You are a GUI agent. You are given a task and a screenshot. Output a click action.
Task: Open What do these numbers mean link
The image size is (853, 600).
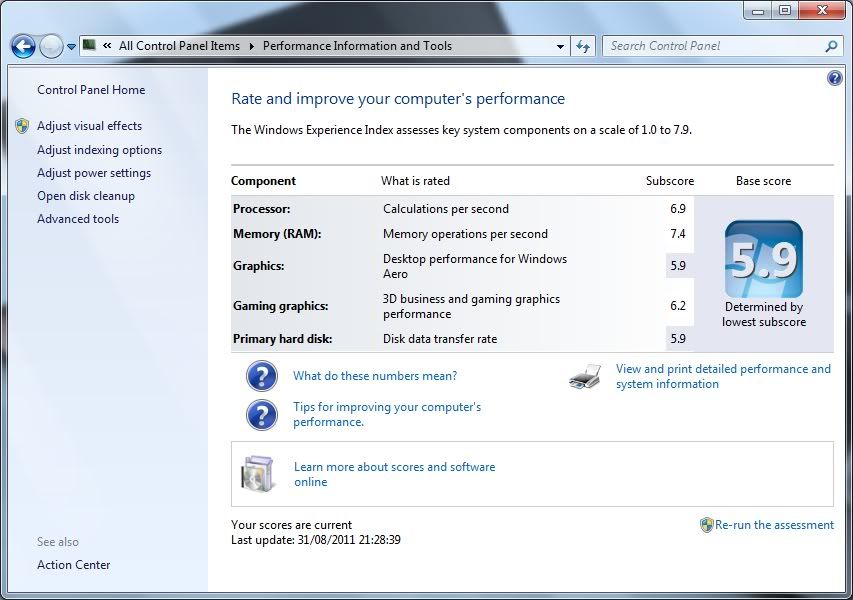pyautogui.click(x=375, y=376)
